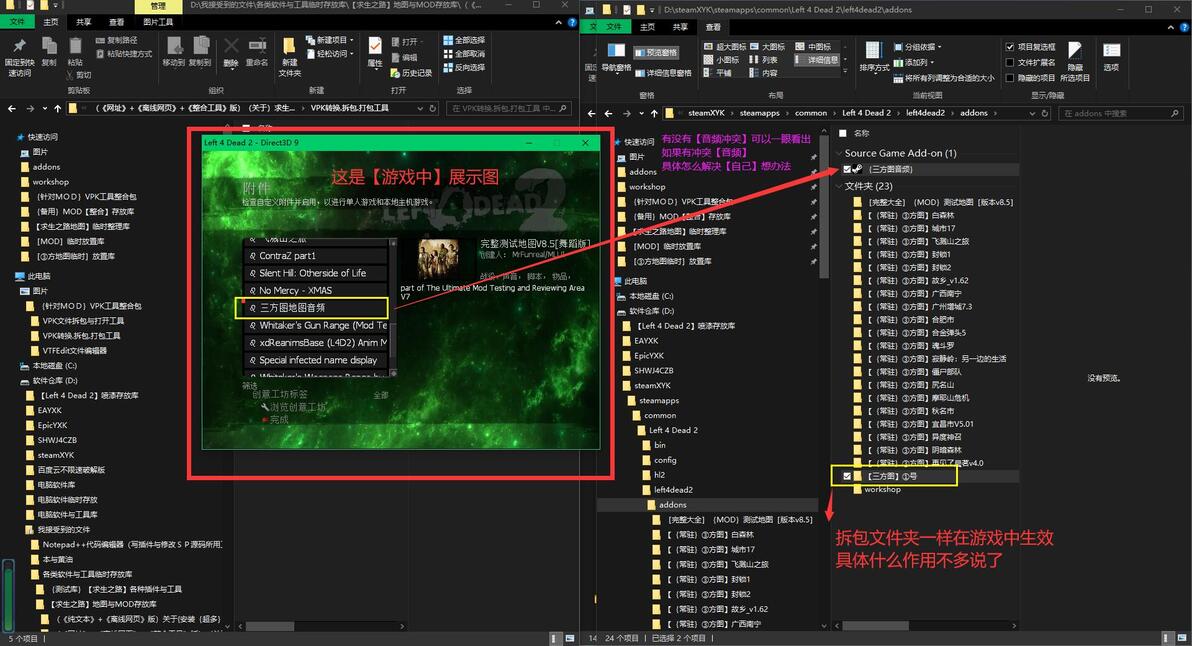Select No Mercy - XMAS addon in game
This screenshot has width=1192, height=646.
pos(316,290)
